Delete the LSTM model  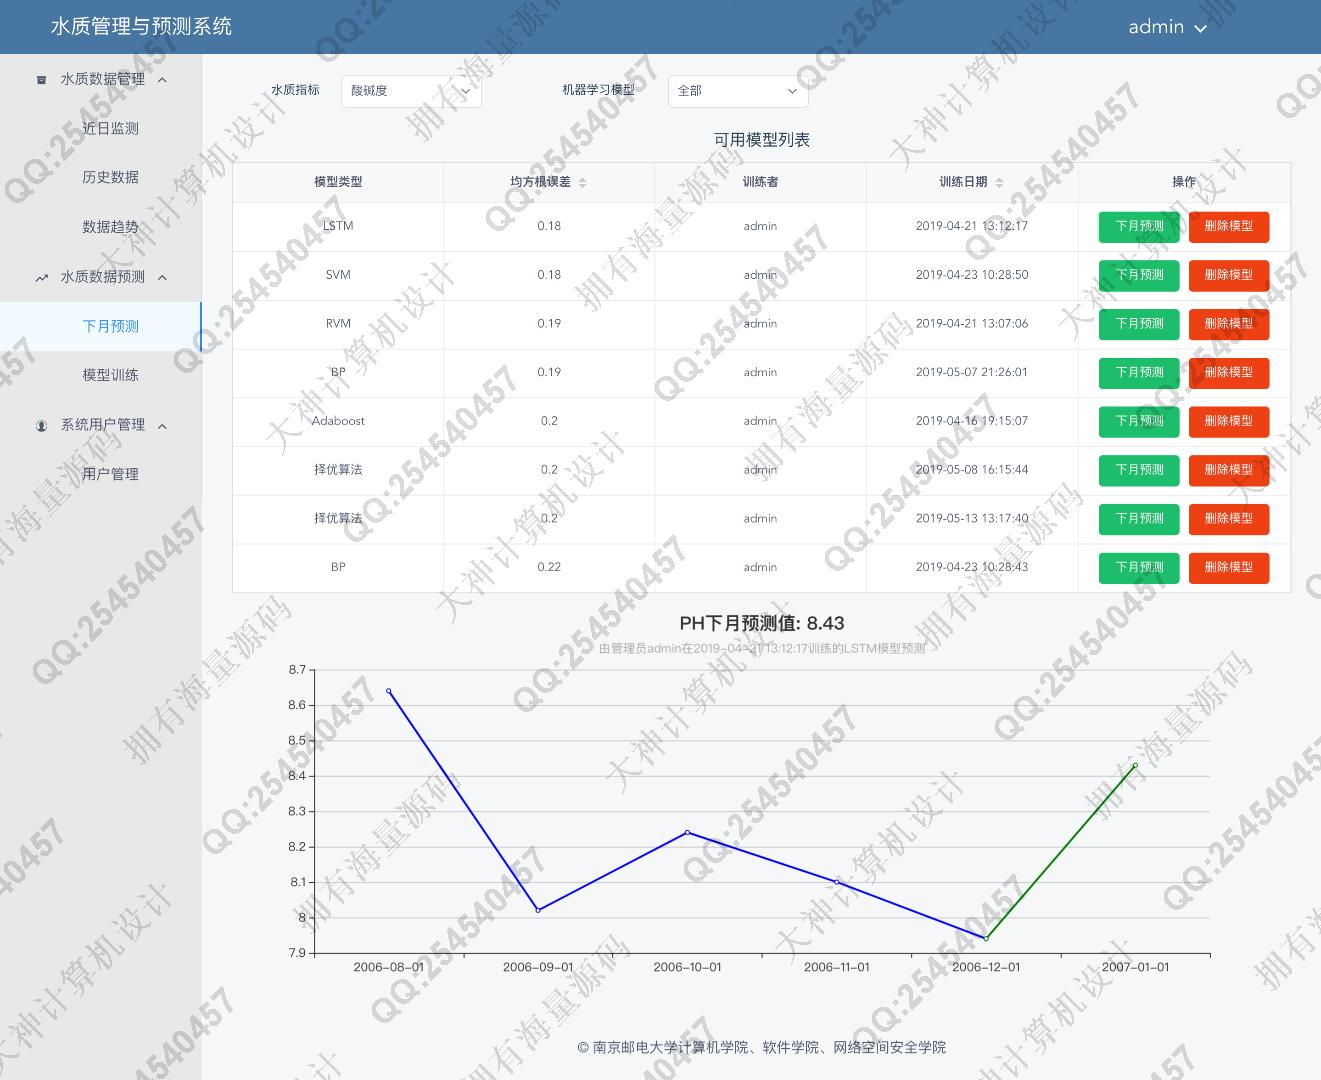click(1228, 227)
